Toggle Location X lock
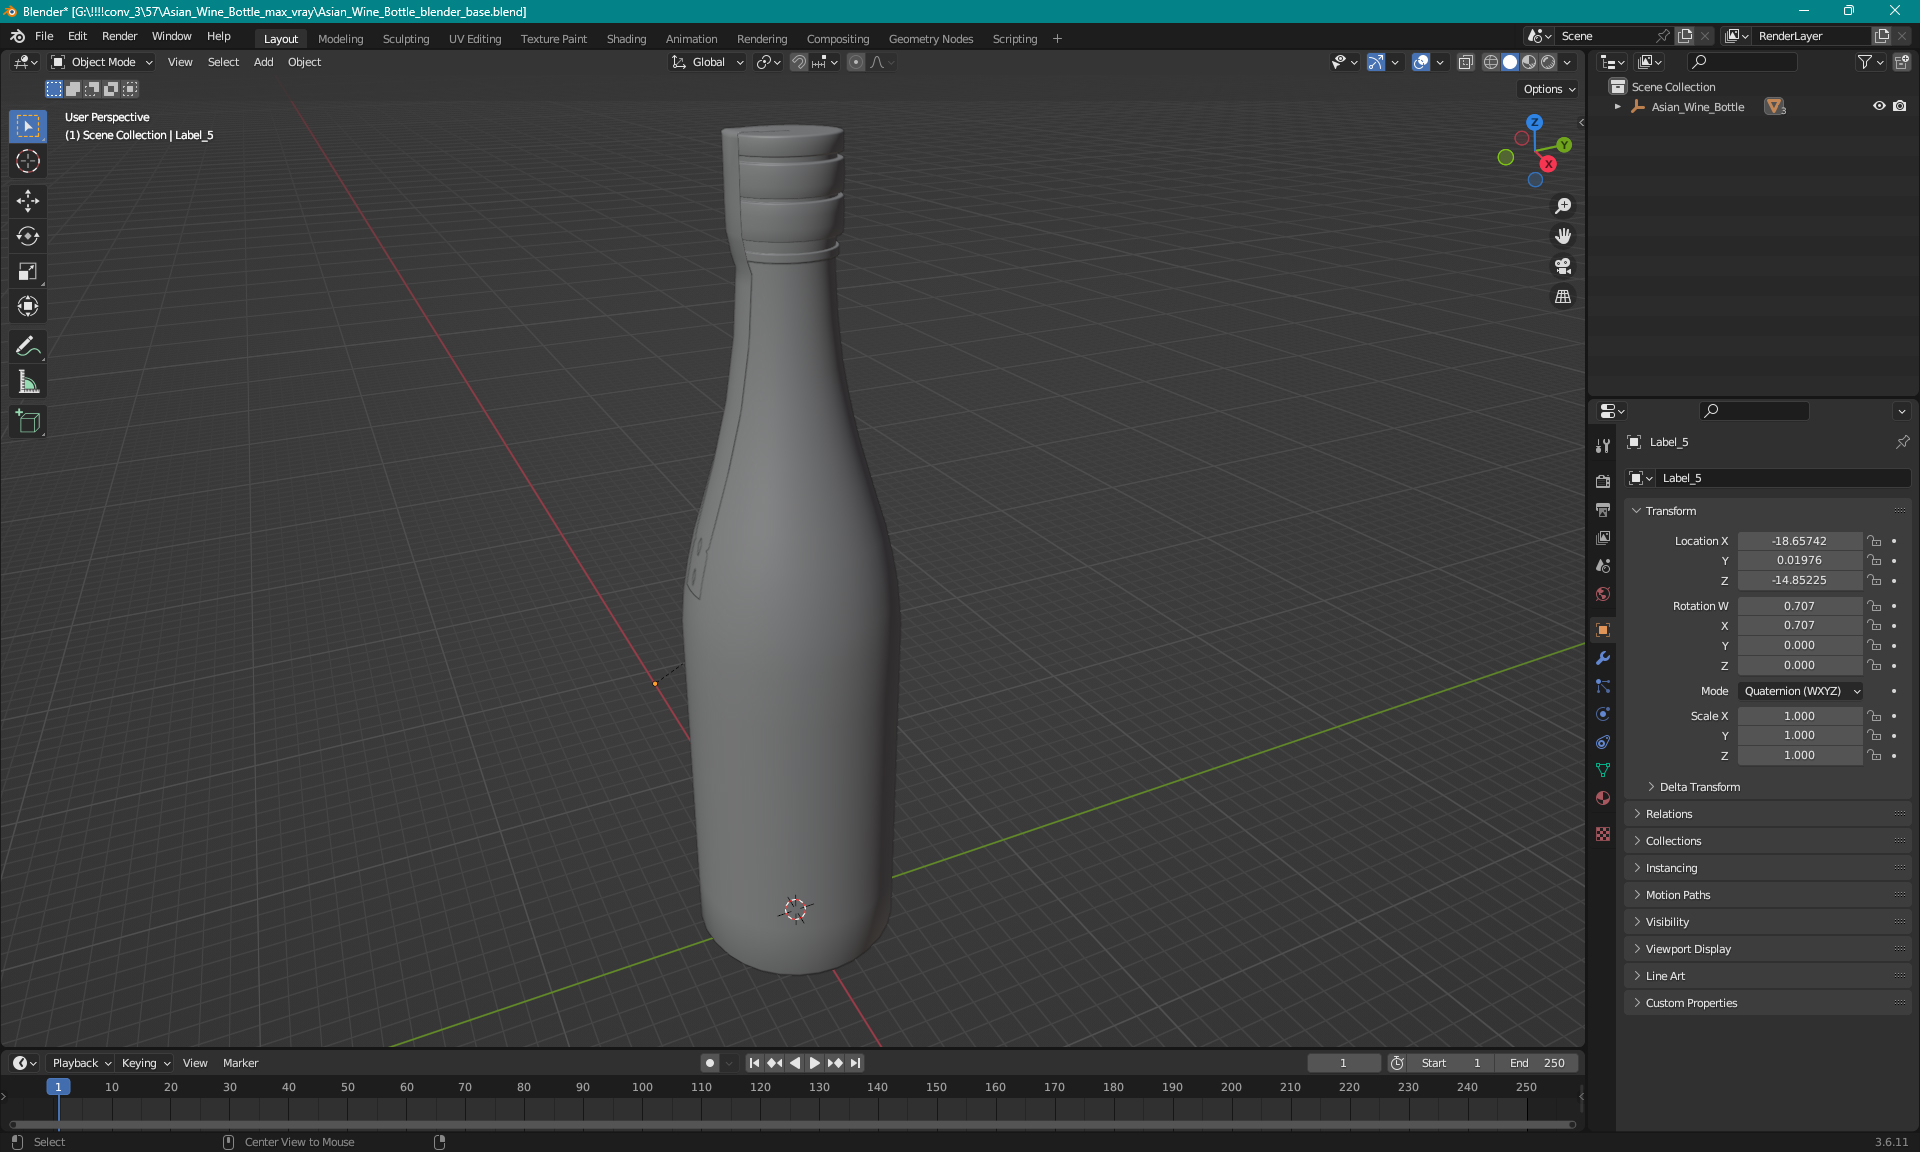The width and height of the screenshot is (1920, 1152). [1875, 541]
